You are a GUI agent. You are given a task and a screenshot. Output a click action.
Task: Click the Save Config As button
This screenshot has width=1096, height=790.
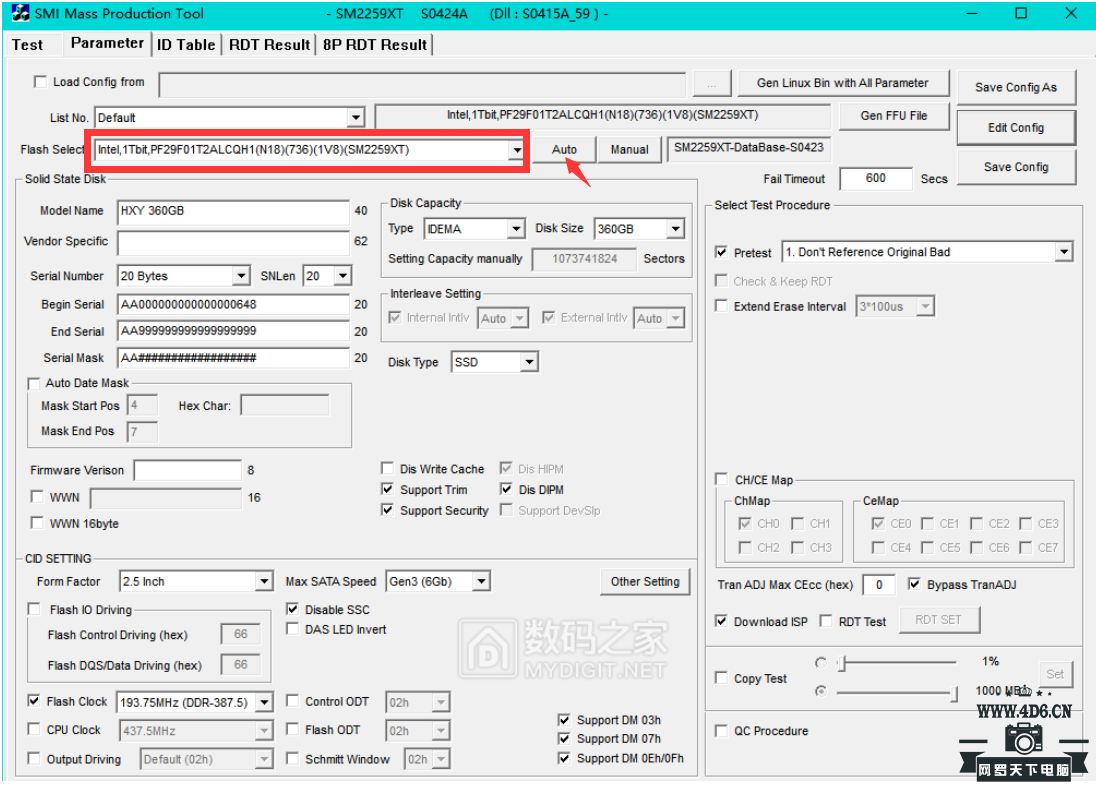tap(1016, 87)
